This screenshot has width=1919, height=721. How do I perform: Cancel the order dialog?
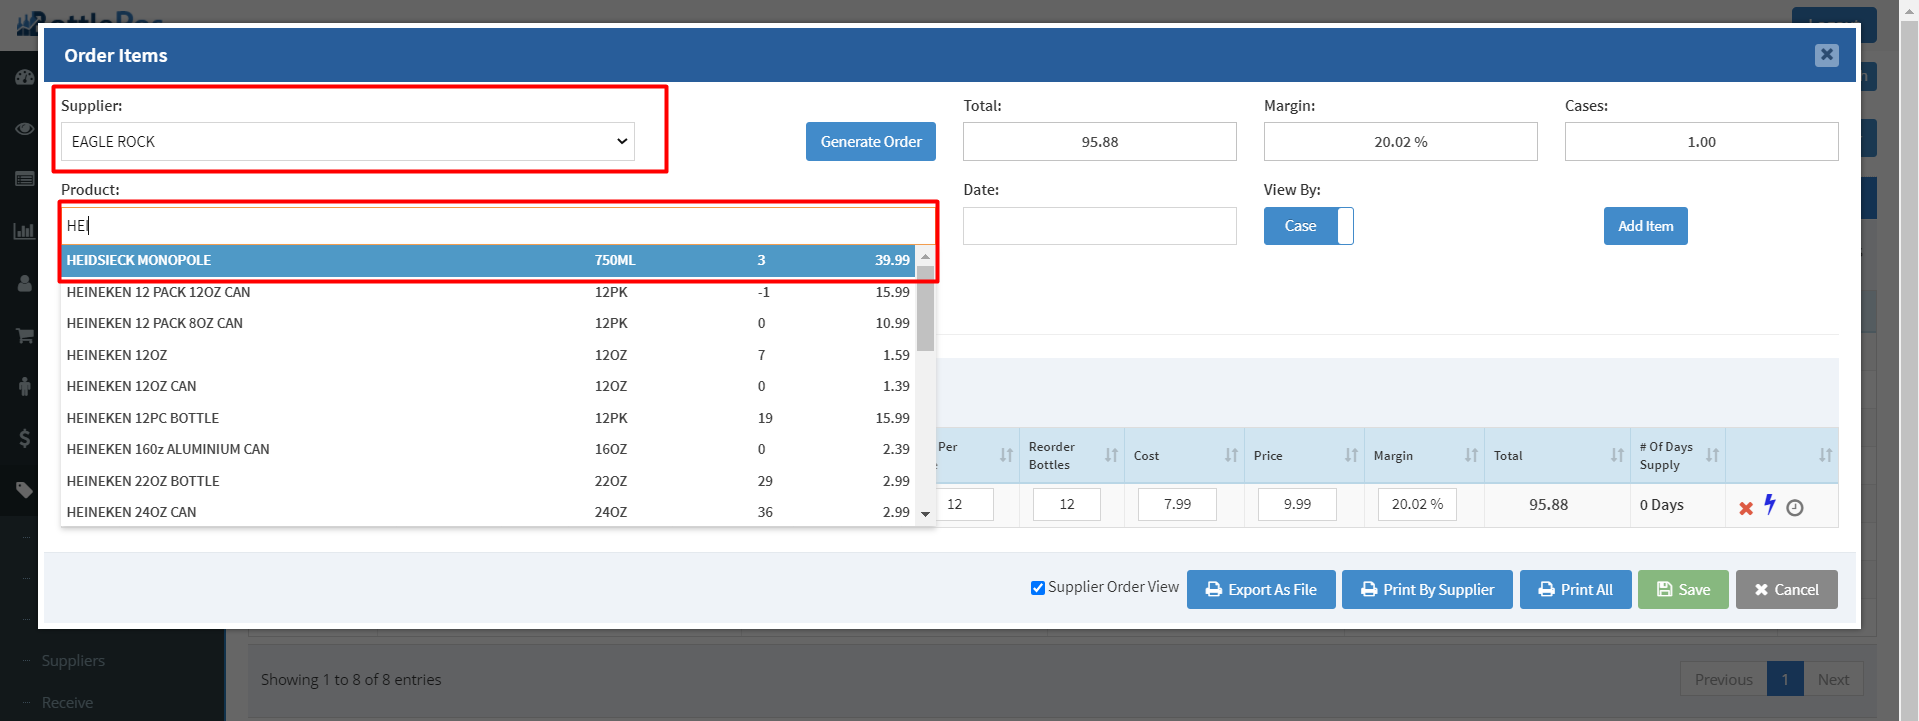click(1787, 590)
